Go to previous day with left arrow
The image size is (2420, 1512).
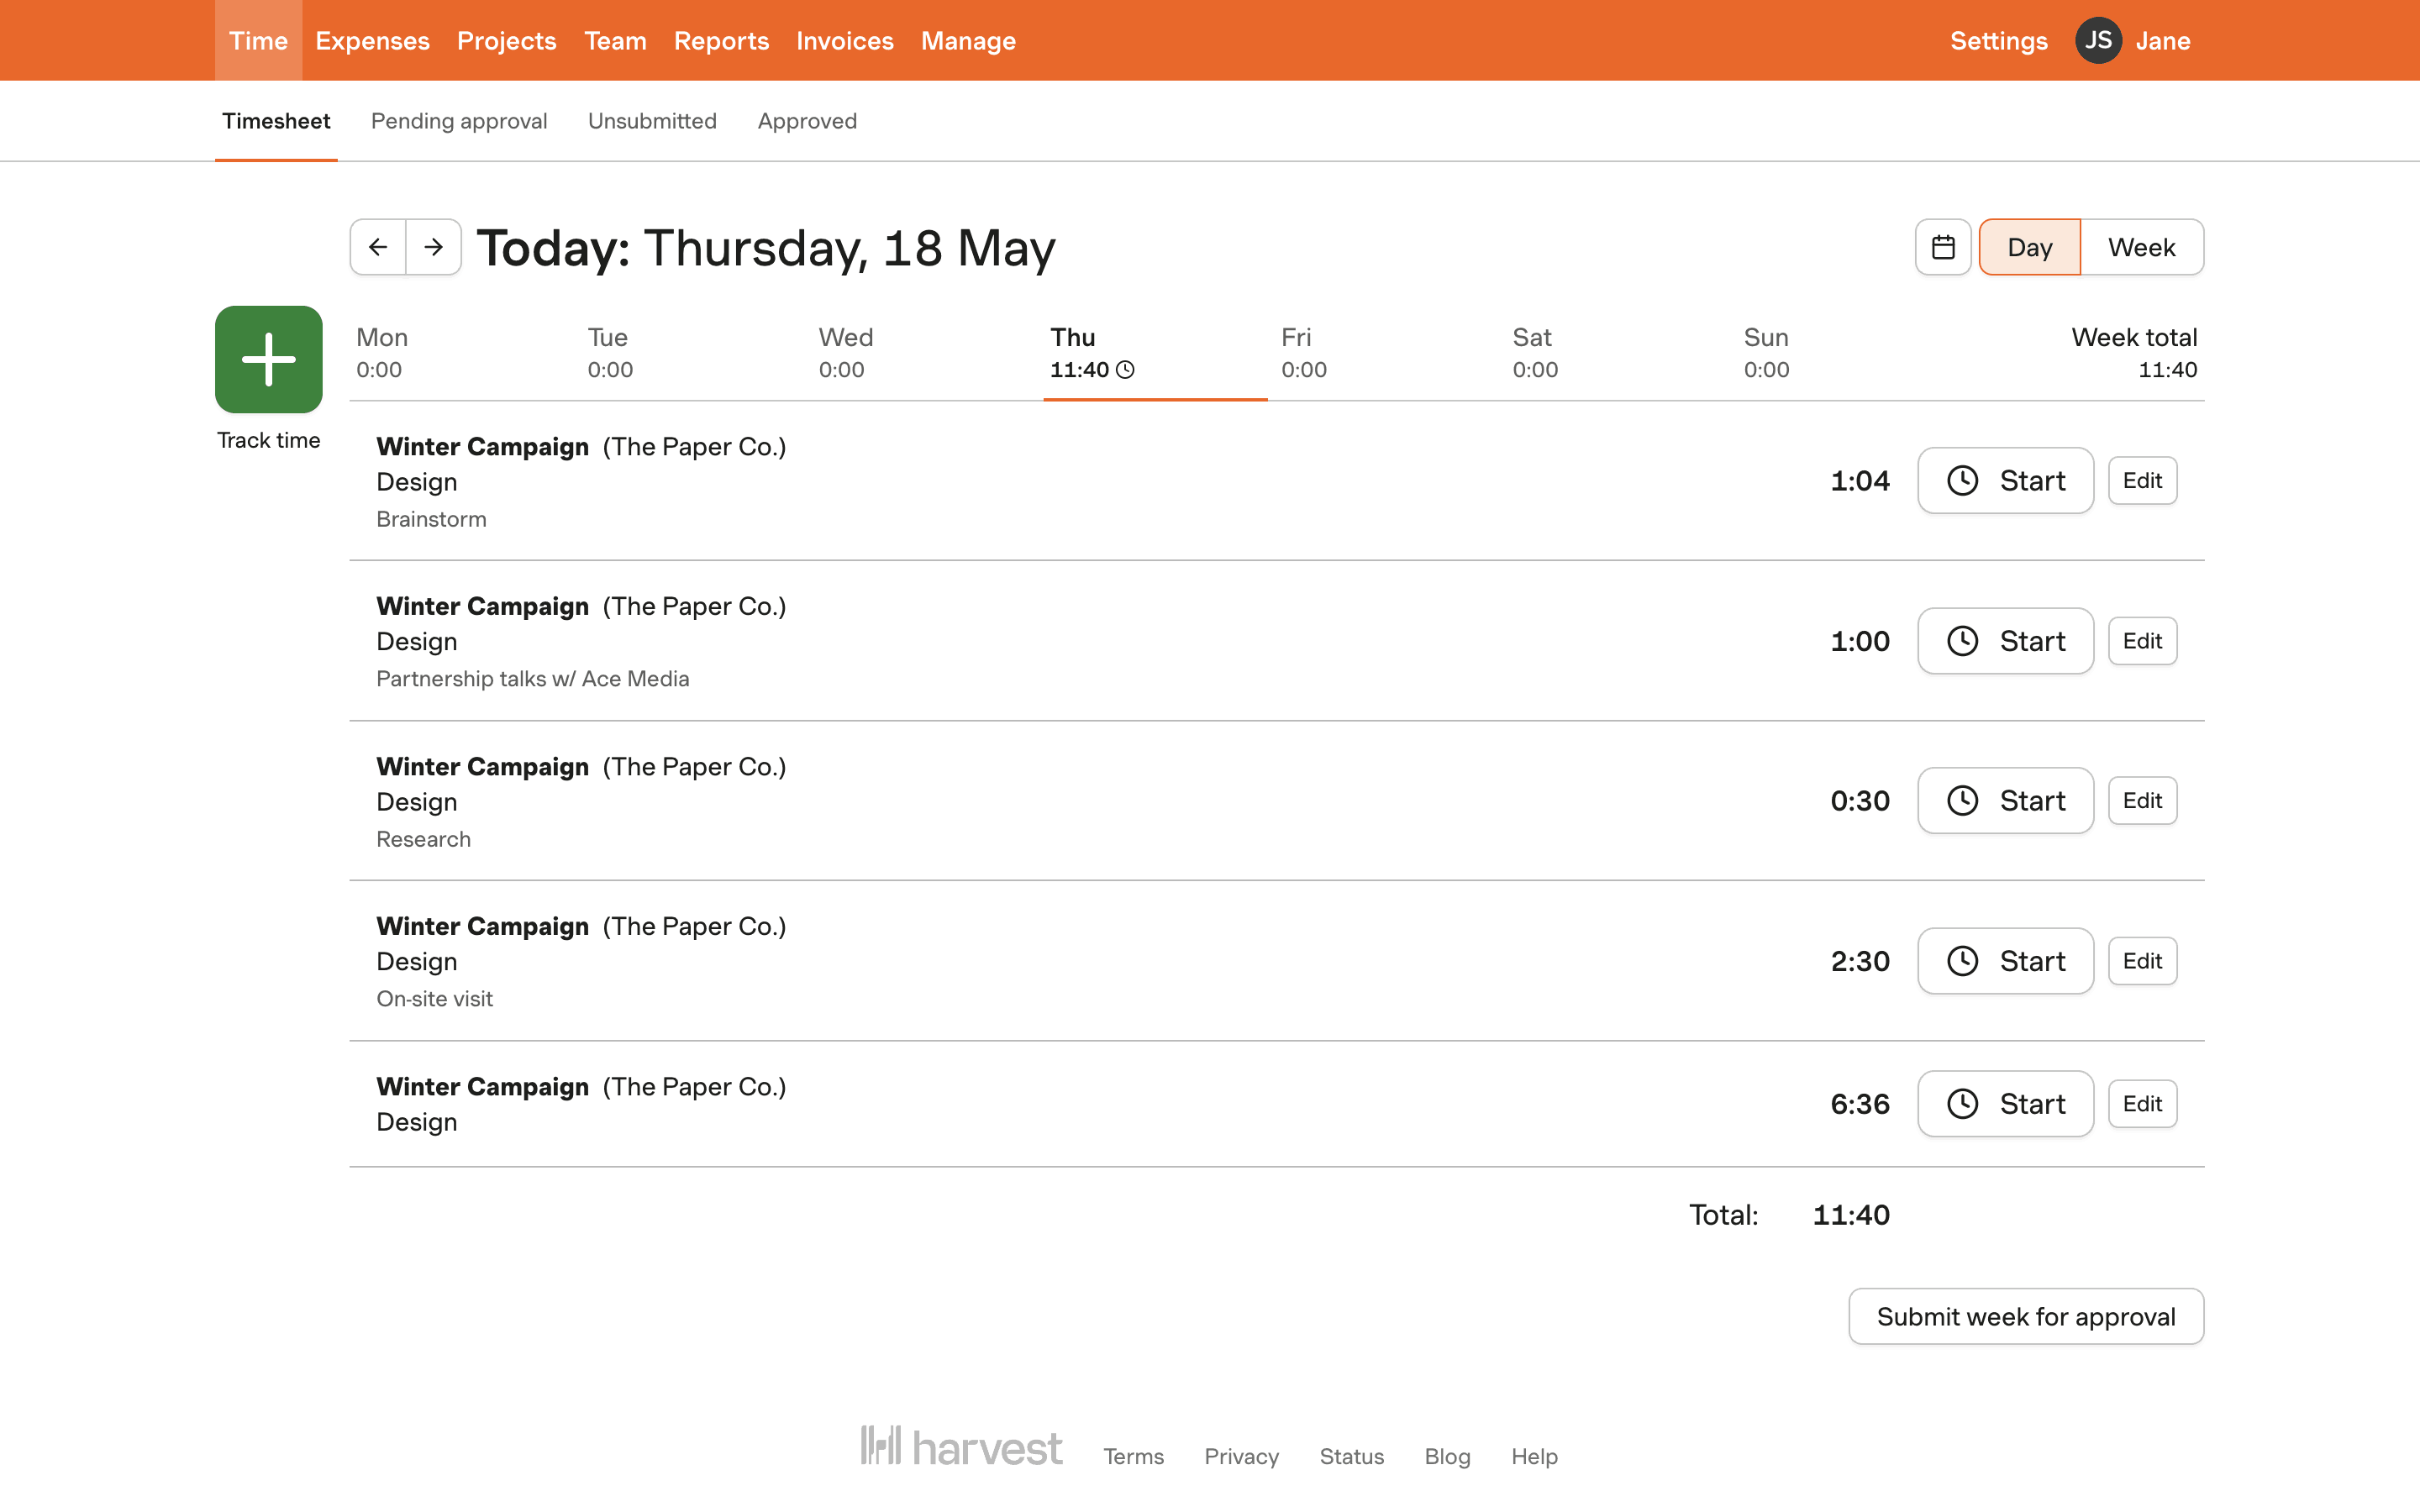tap(378, 247)
